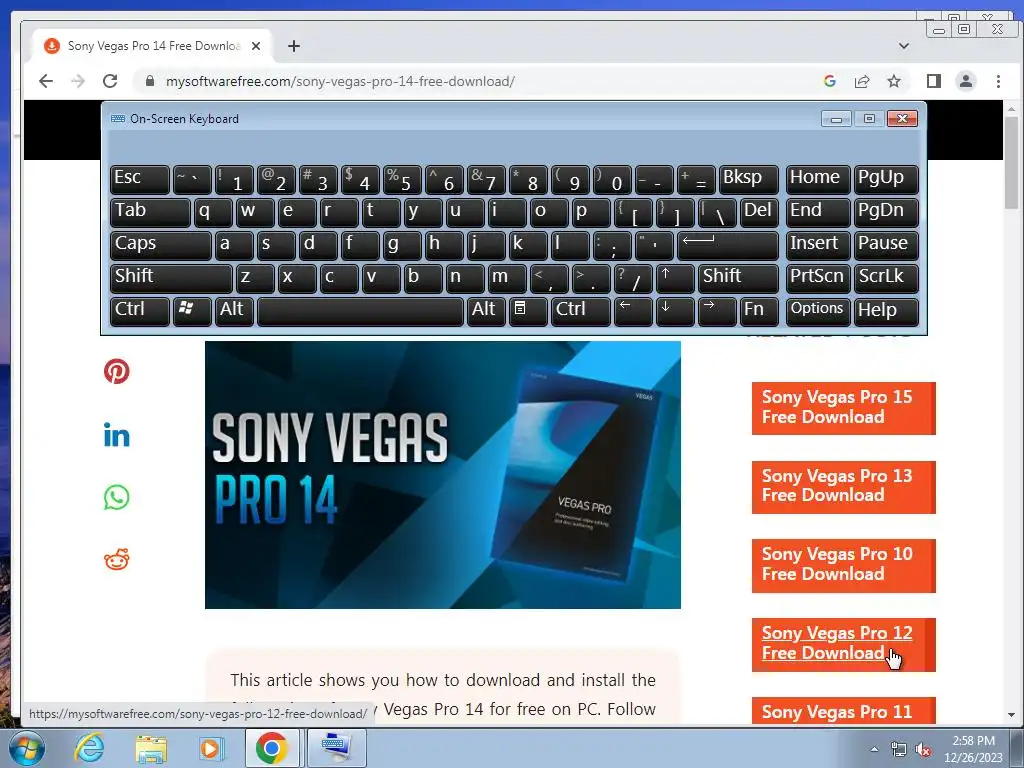The height and width of the screenshot is (768, 1024).
Task: Click the up arrow key on keyboard
Action: 675,278
